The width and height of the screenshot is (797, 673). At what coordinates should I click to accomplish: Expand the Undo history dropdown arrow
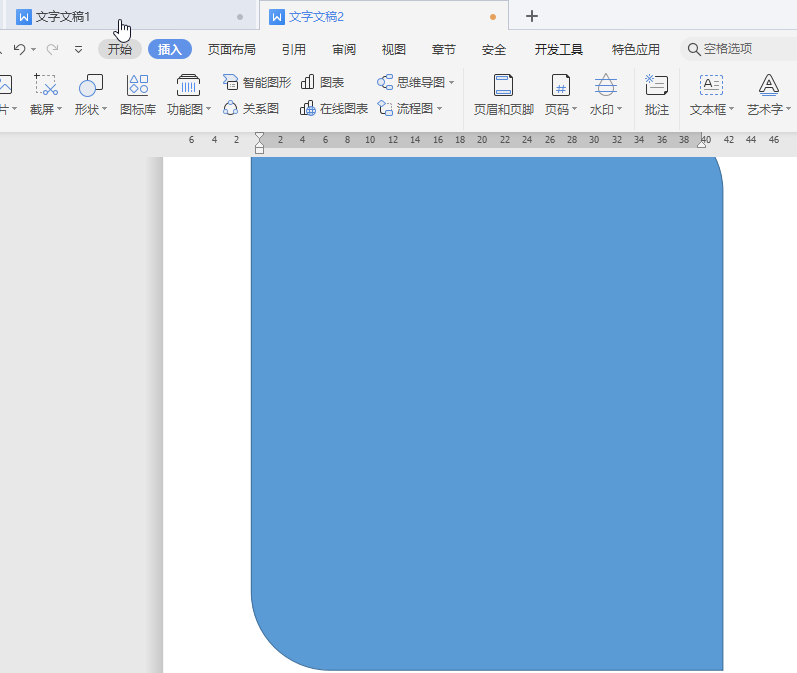34,49
